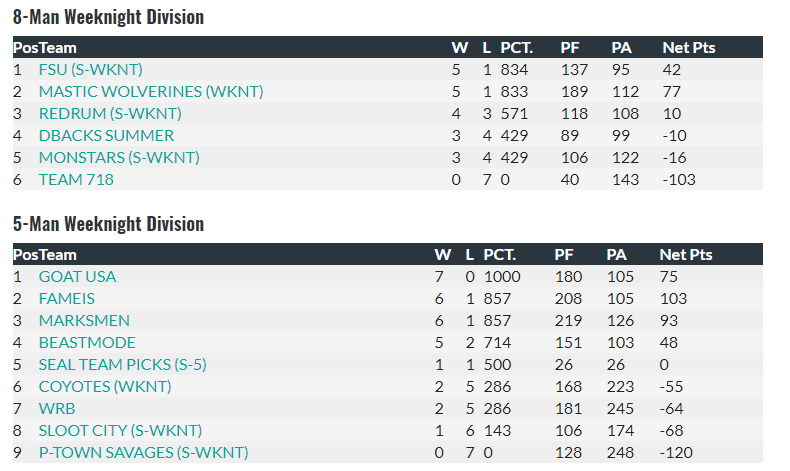Click the 8-Man Weeknight Division heading
The height and width of the screenshot is (471, 790).
coord(108,17)
